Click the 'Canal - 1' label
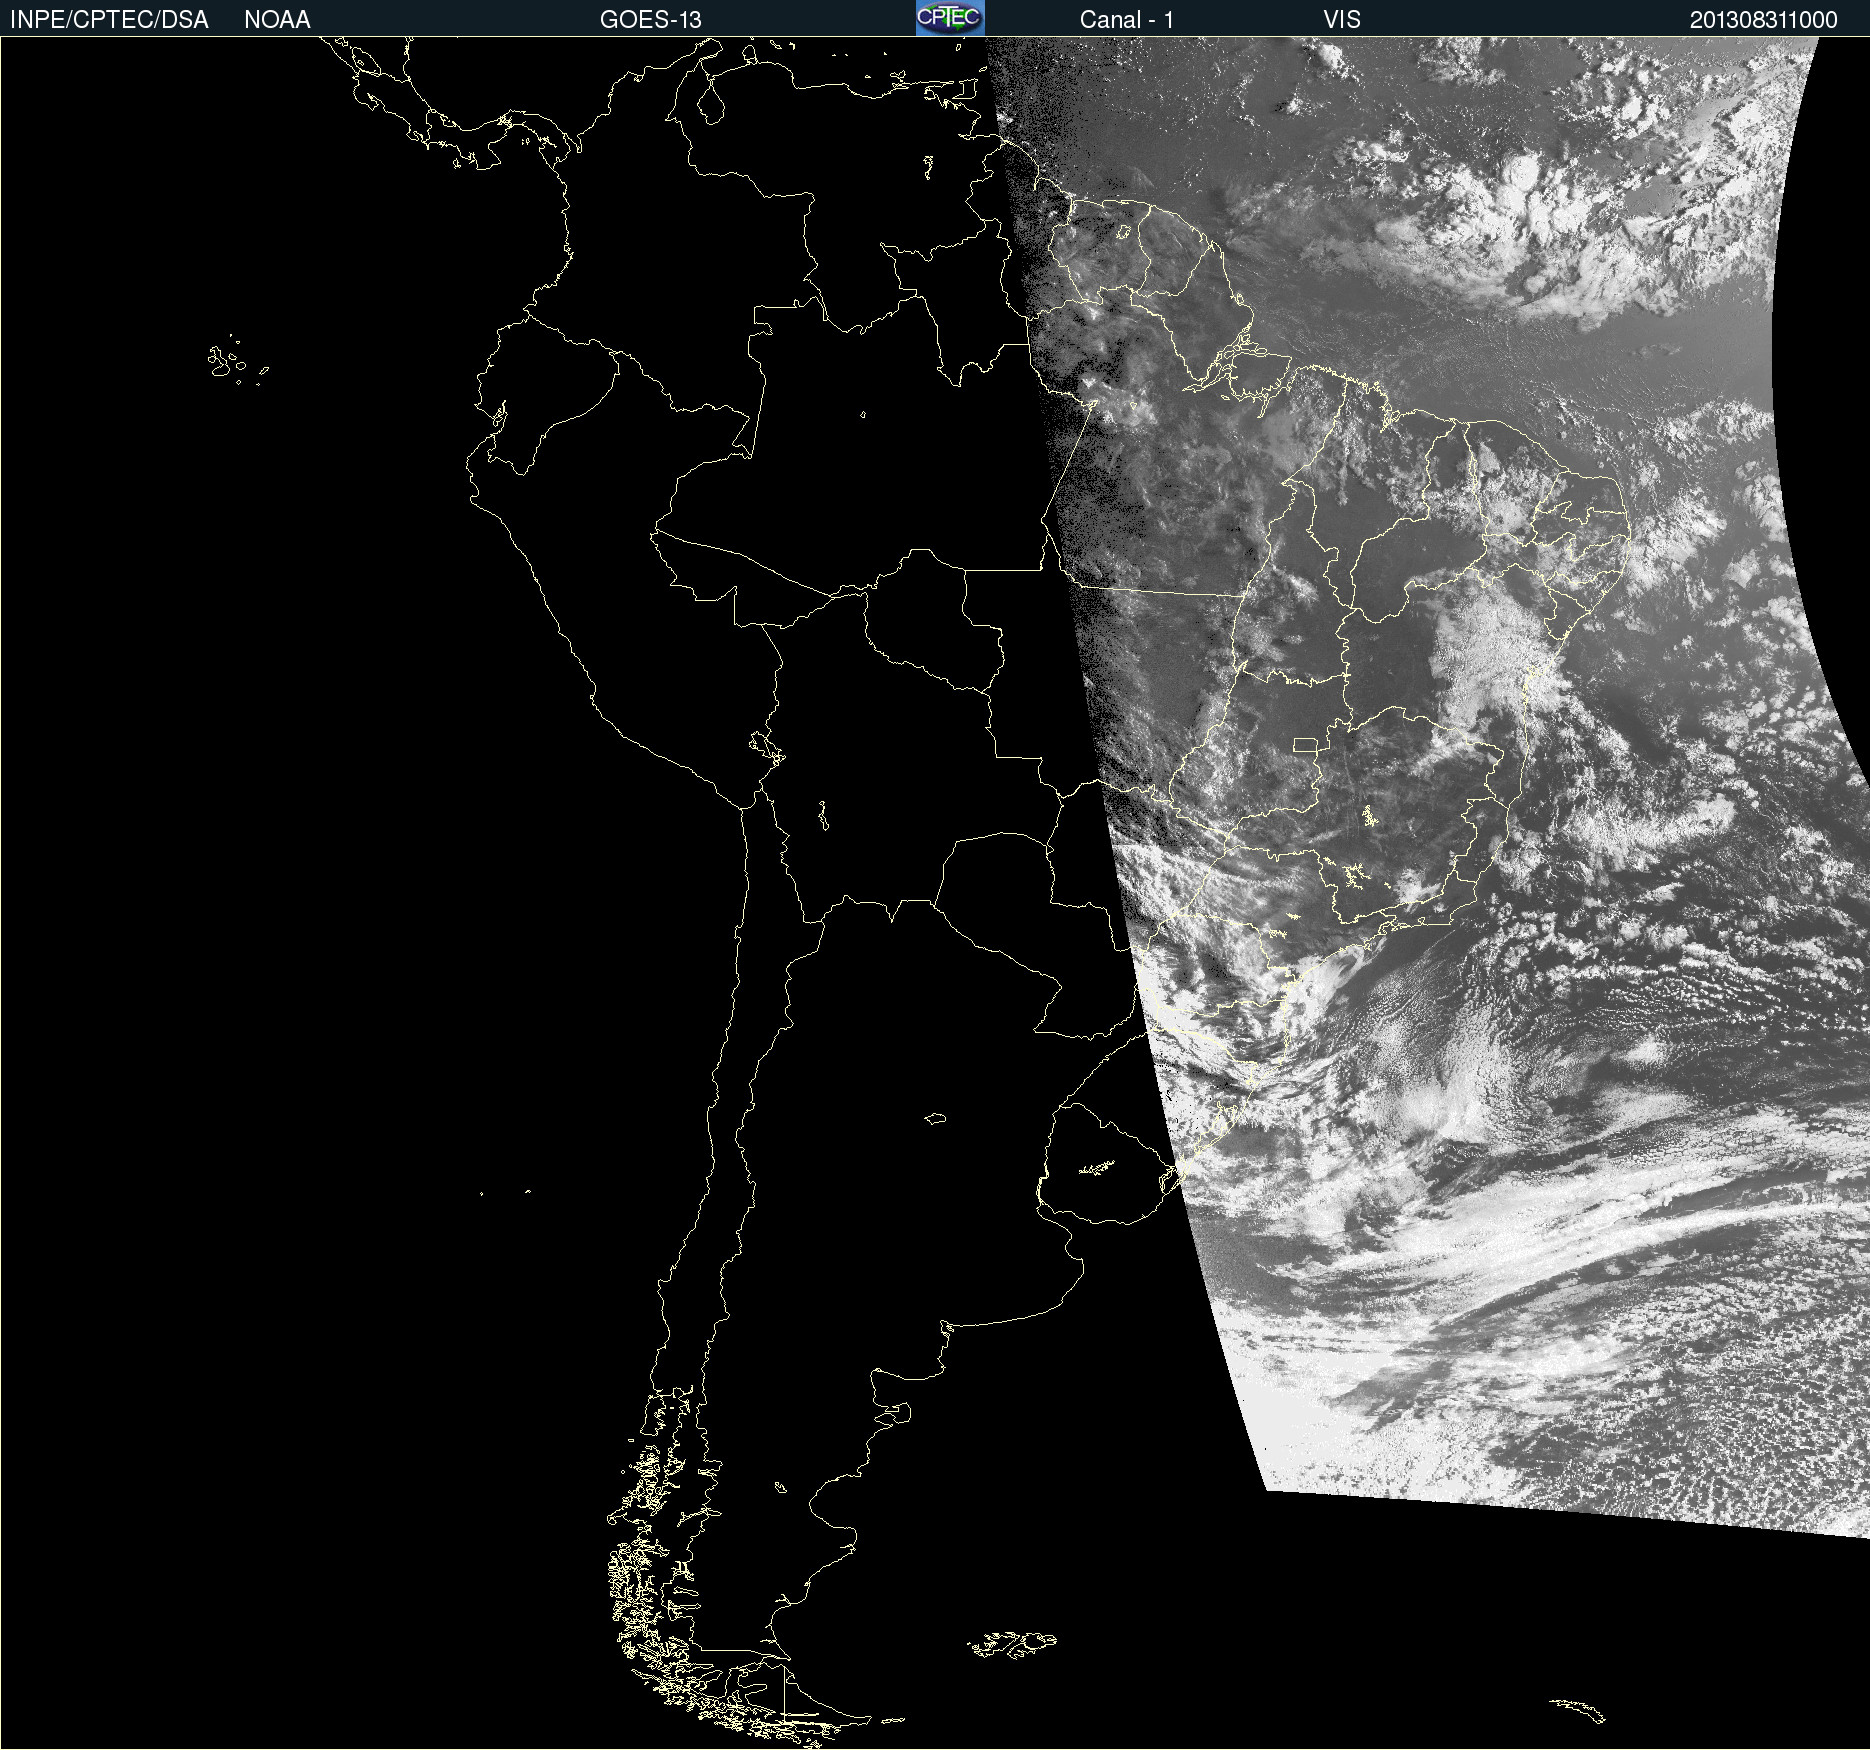1870x1750 pixels. coord(1127,20)
